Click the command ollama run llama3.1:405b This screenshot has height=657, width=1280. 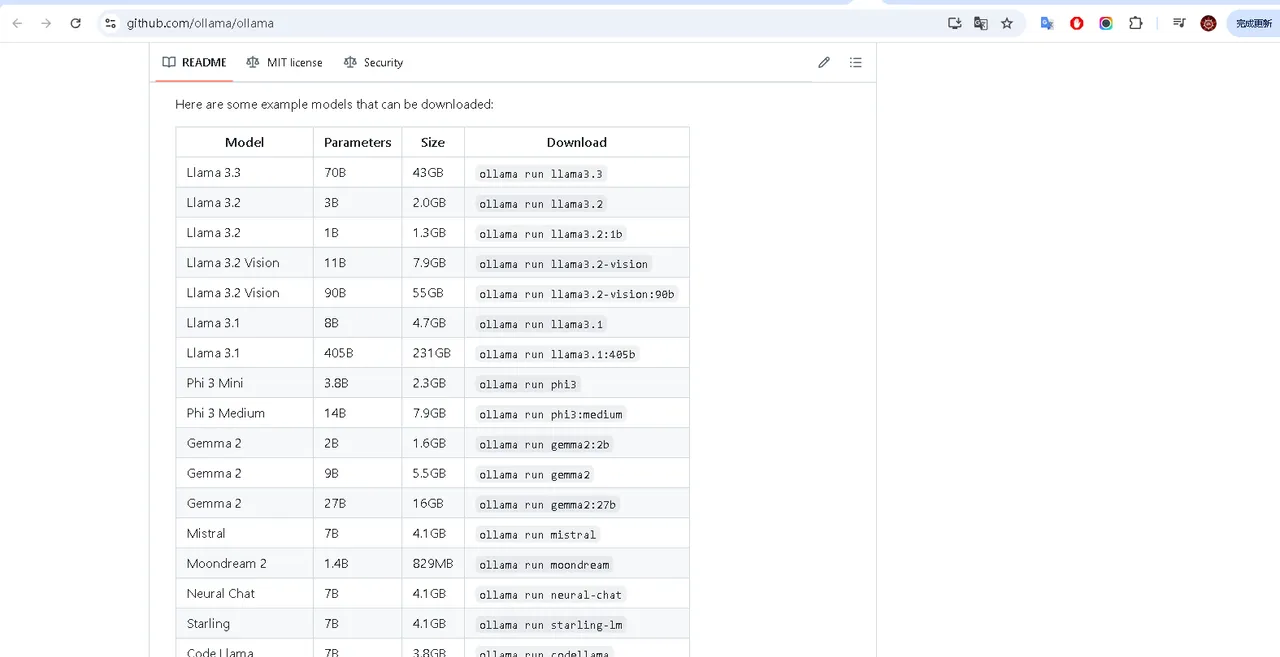pos(557,353)
